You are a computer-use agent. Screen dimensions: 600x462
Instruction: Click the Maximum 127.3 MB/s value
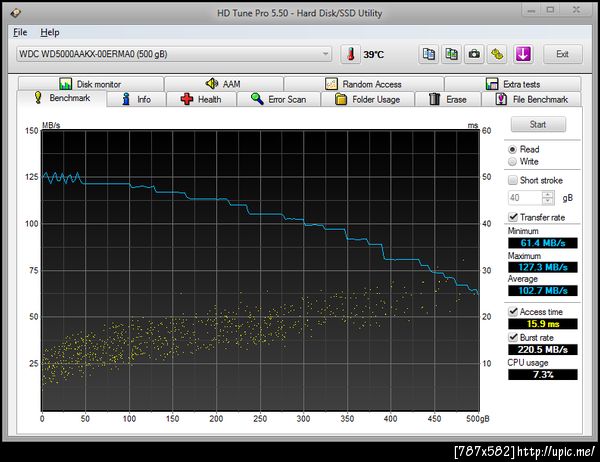pyautogui.click(x=543, y=267)
